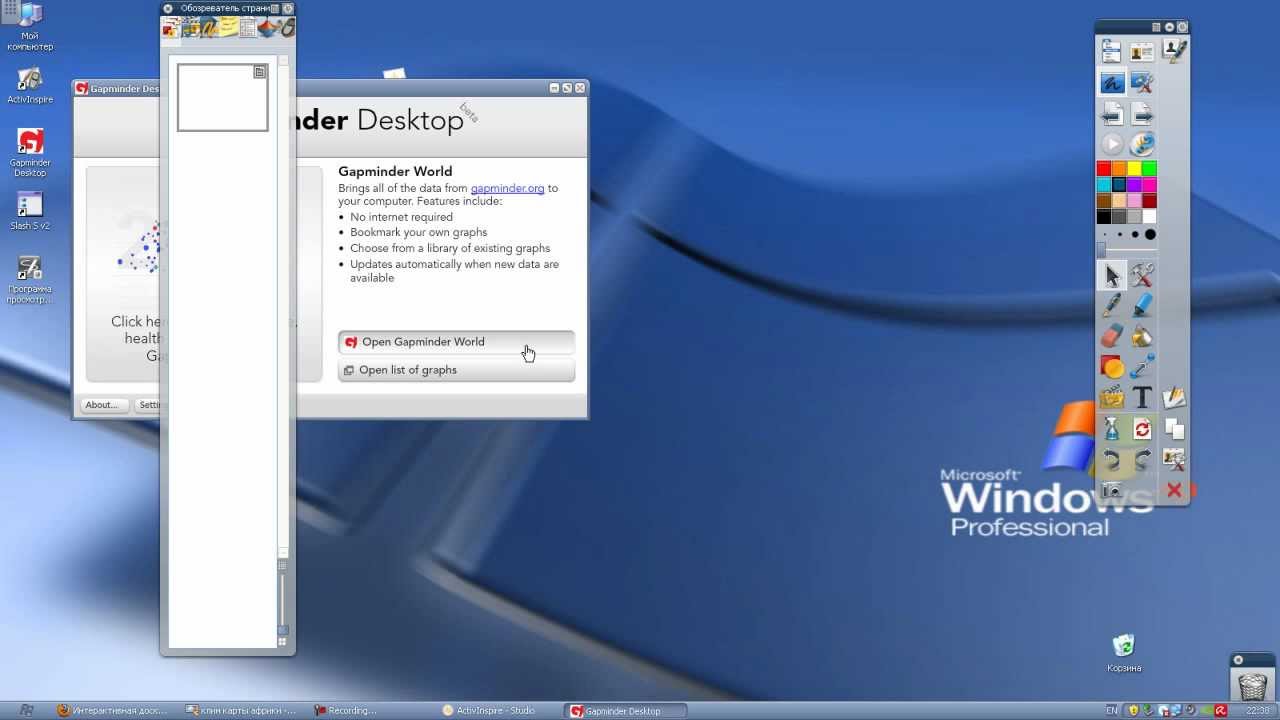The width and height of the screenshot is (1280, 720).
Task: Switch to Voting Browser tab
Action: 286,29
